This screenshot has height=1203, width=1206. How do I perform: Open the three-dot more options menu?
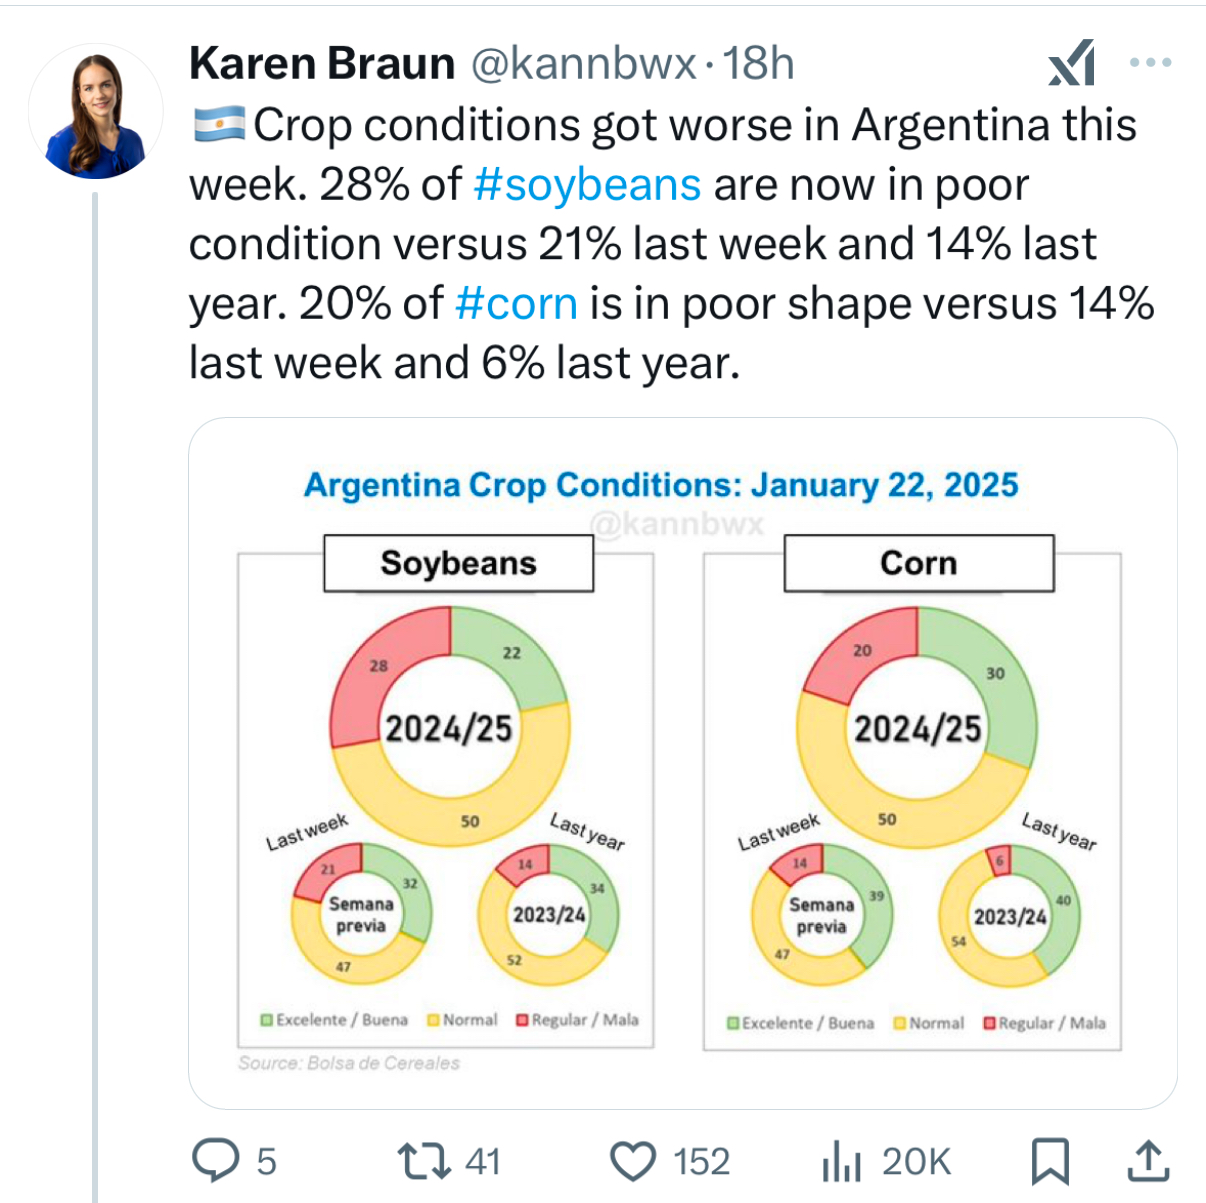point(1150,63)
